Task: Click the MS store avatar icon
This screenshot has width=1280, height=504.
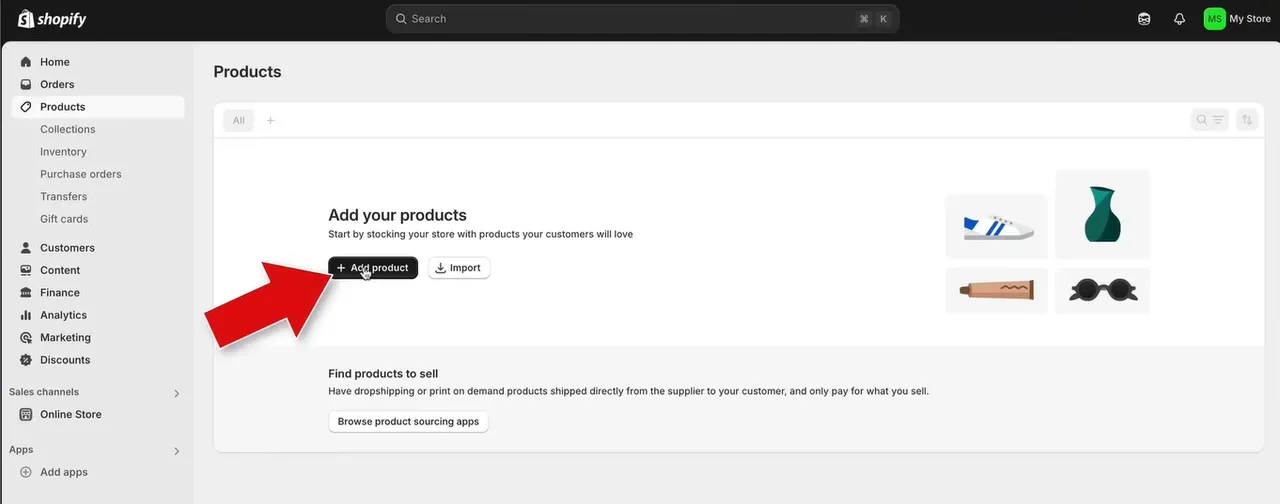Action: coord(1214,19)
